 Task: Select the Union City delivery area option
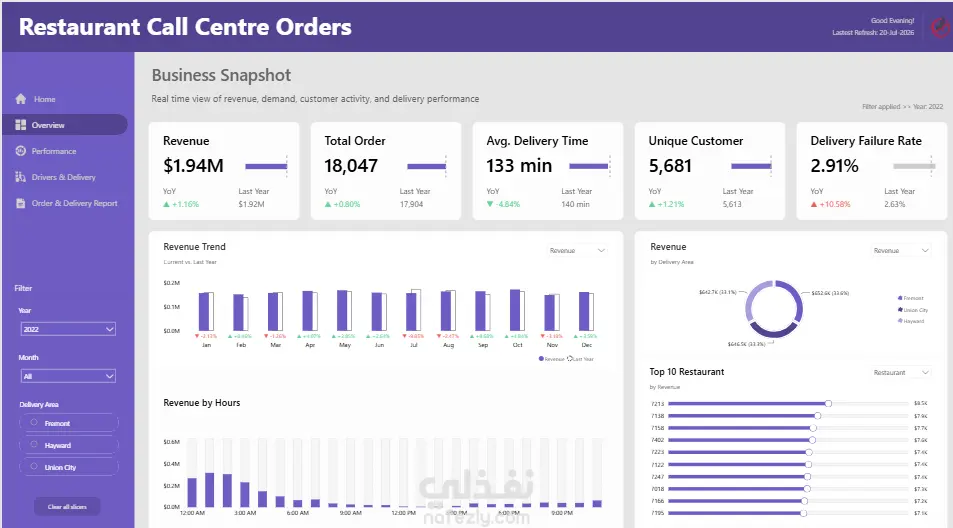(69, 467)
